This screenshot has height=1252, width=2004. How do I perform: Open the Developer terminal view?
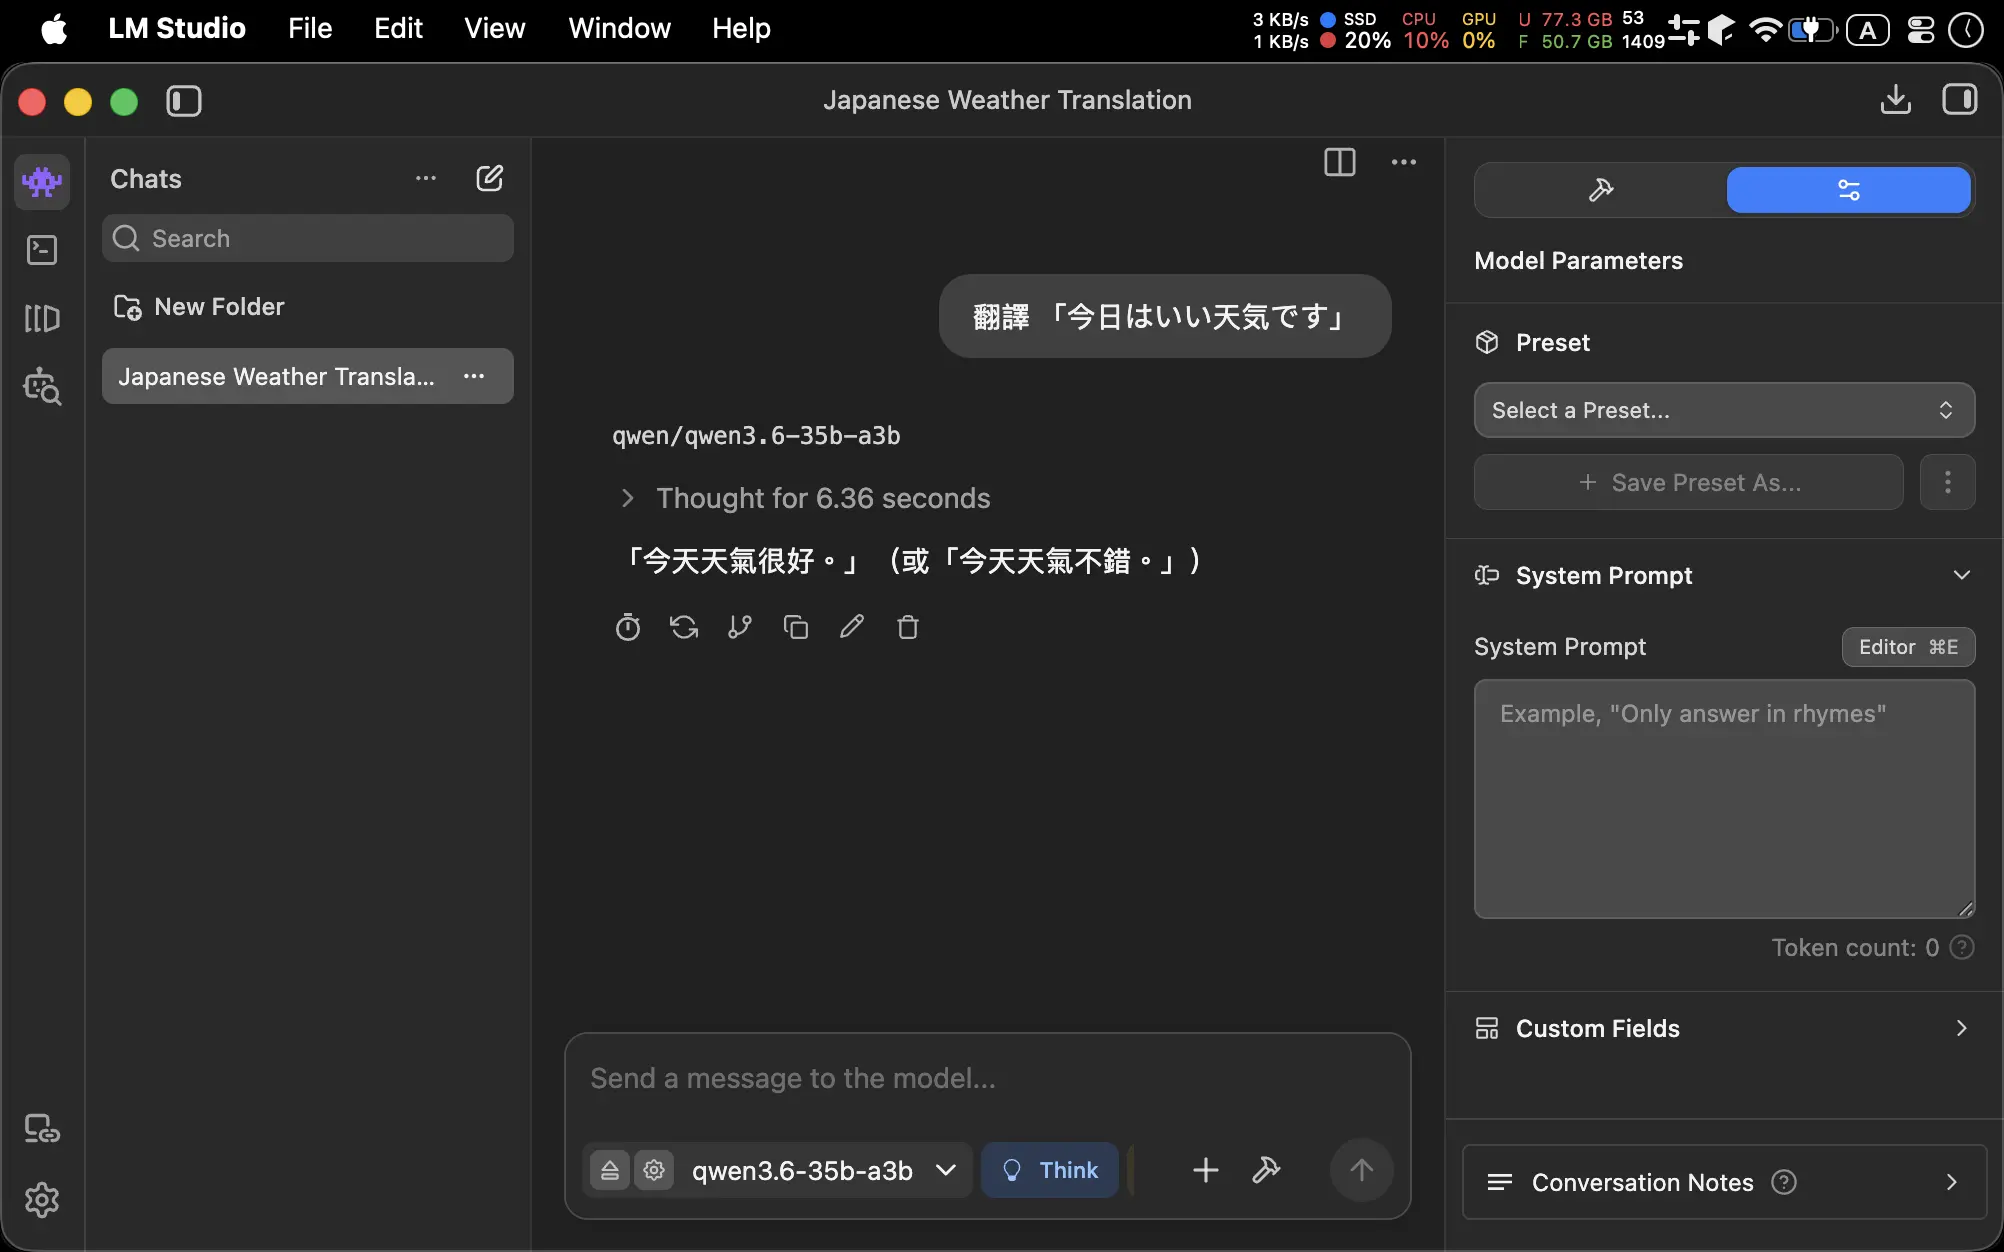click(42, 249)
